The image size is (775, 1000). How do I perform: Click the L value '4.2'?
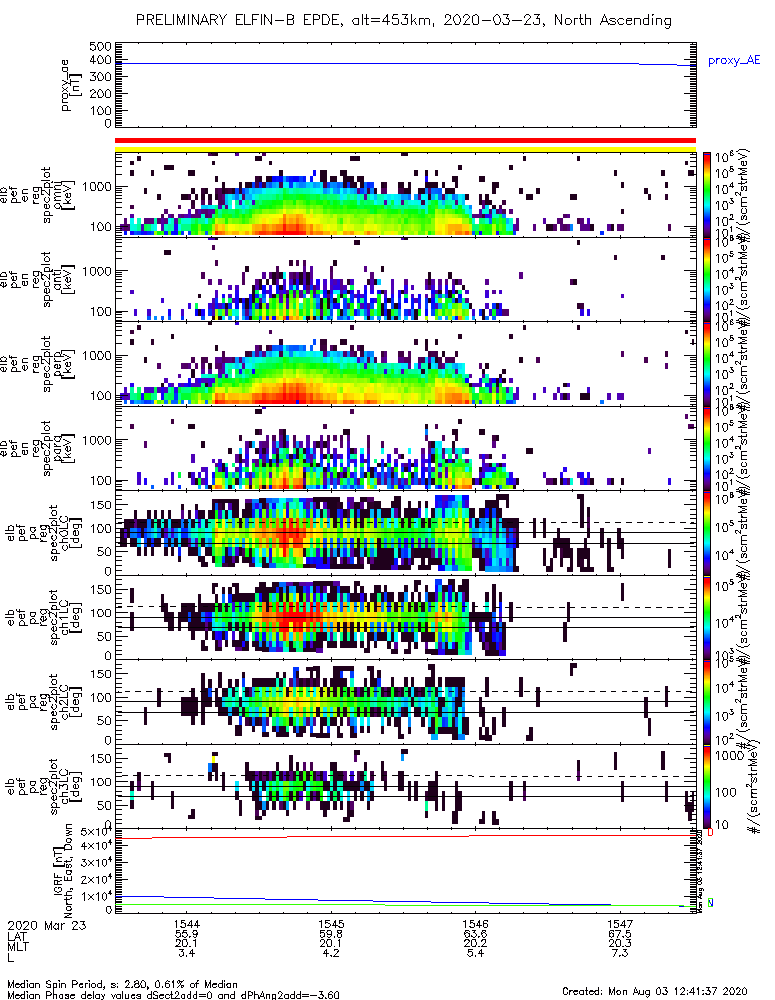[331, 953]
